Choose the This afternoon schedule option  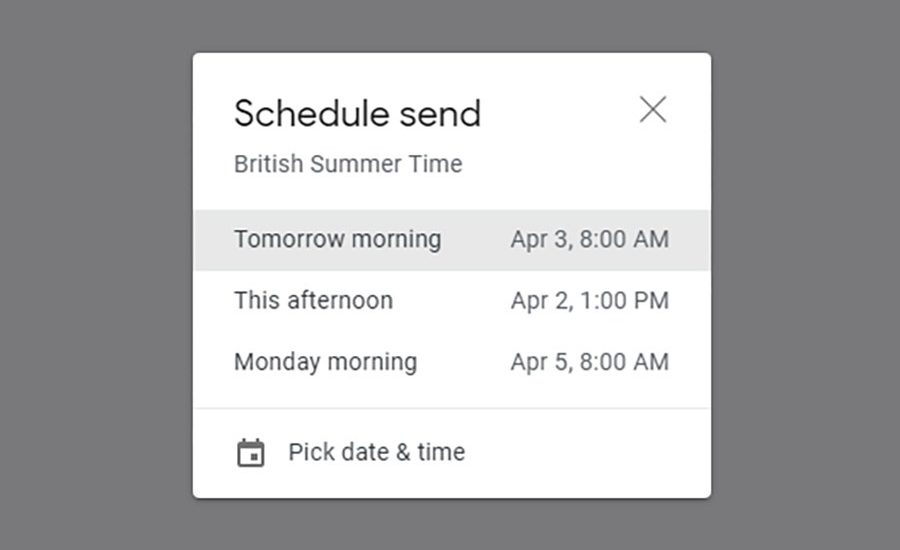point(452,301)
